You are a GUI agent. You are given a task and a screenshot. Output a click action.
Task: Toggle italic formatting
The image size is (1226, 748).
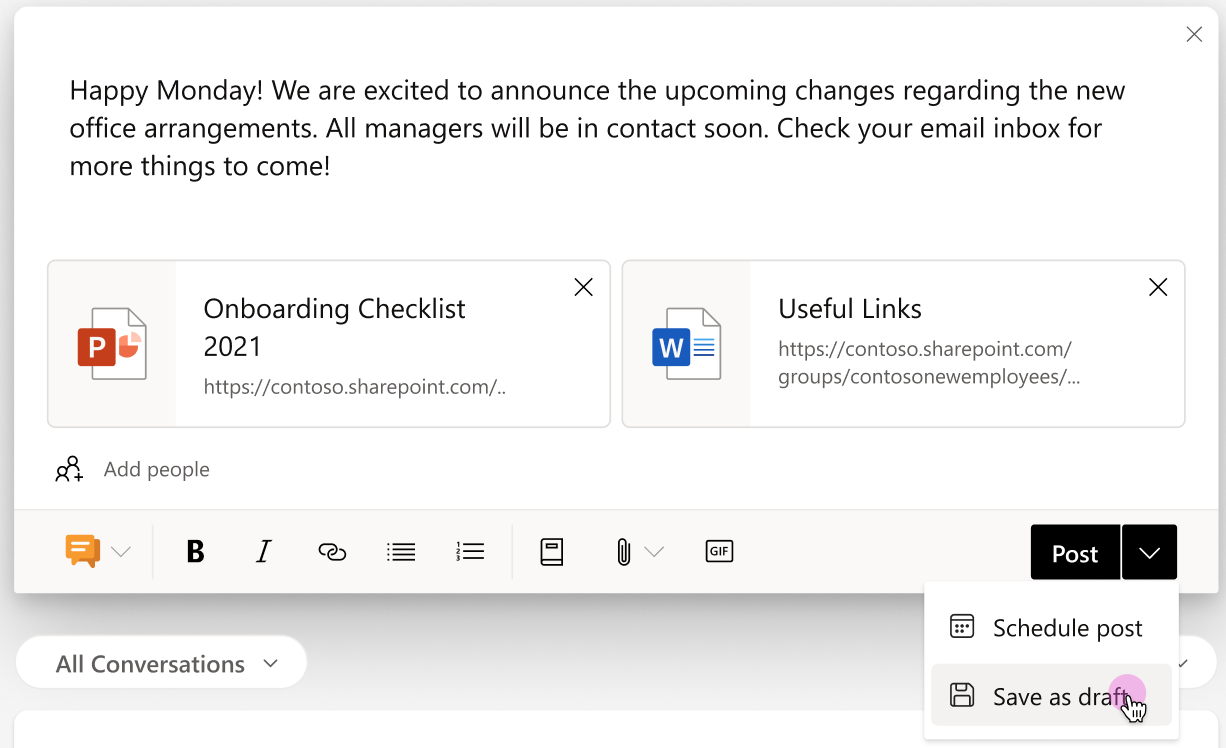coord(263,551)
